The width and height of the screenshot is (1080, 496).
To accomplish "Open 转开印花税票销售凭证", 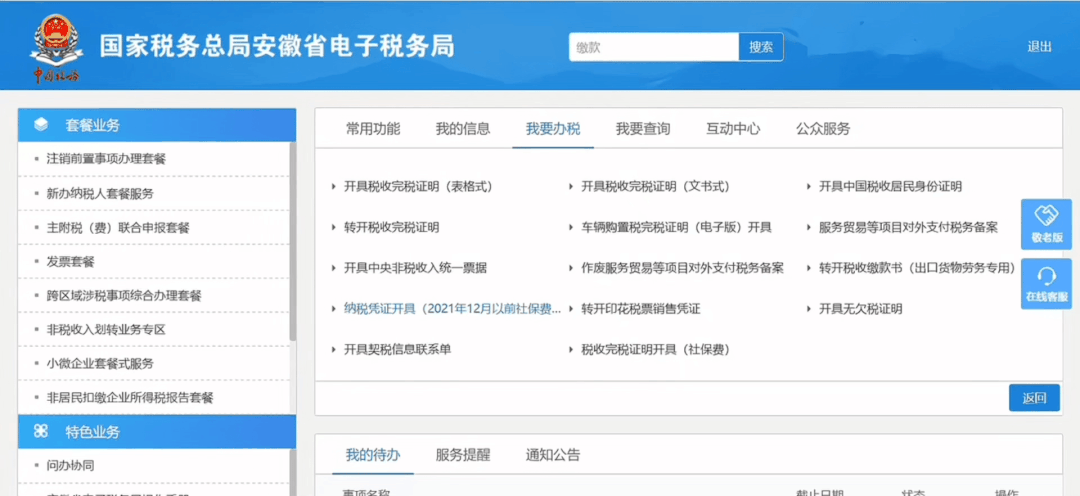I will tap(641, 309).
